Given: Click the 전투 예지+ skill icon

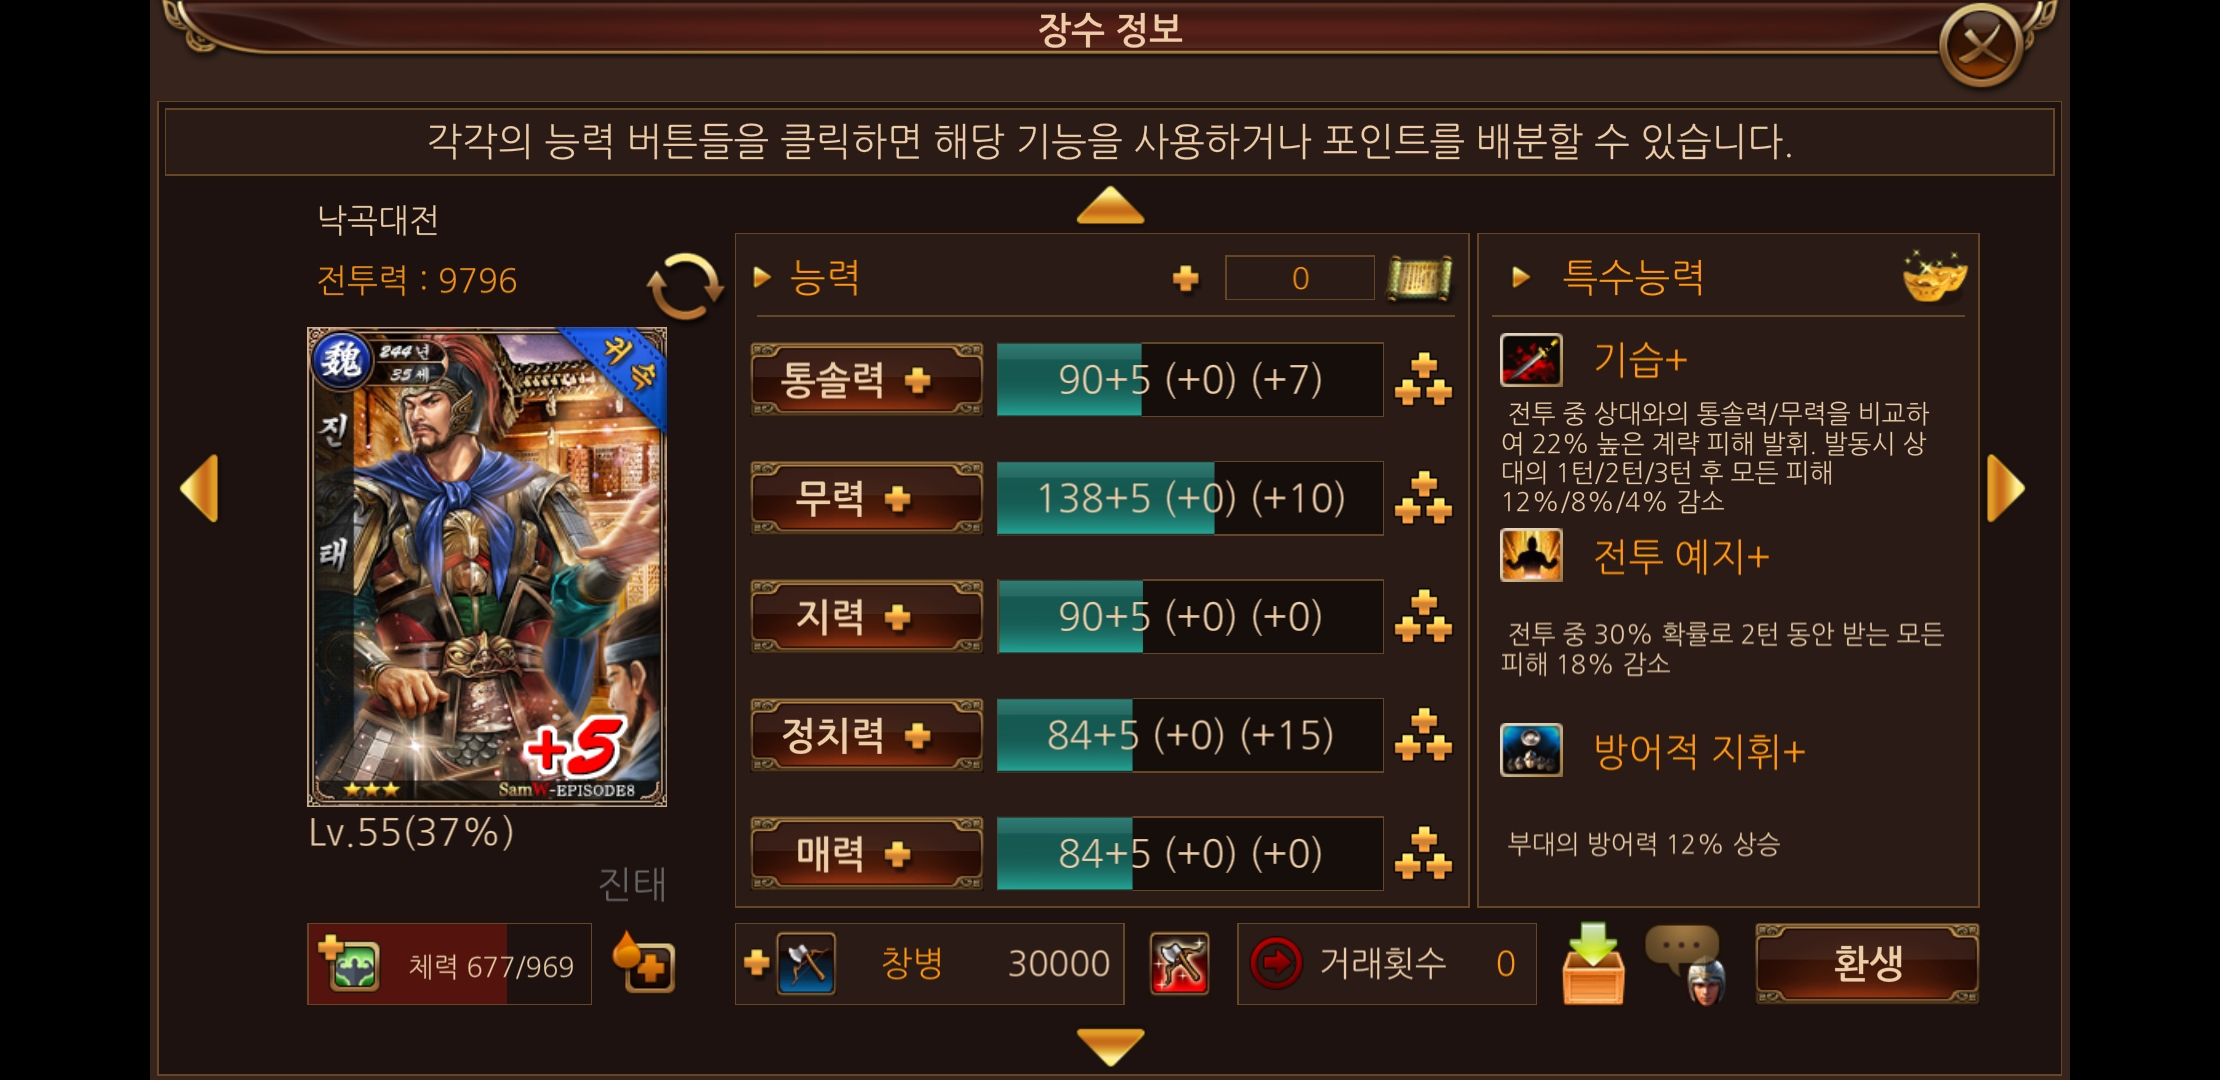Looking at the screenshot, I should pos(1530,555).
